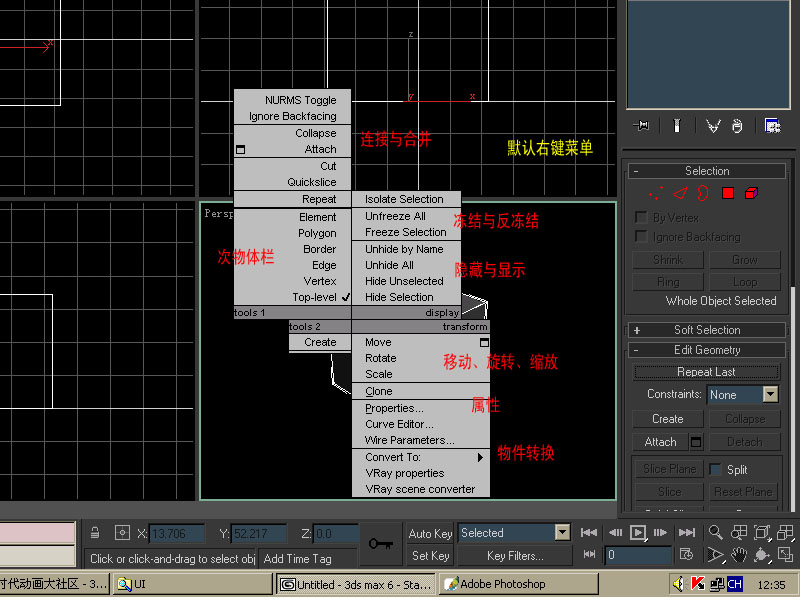
Task: Toggle Auto Key animation mode
Action: point(430,533)
